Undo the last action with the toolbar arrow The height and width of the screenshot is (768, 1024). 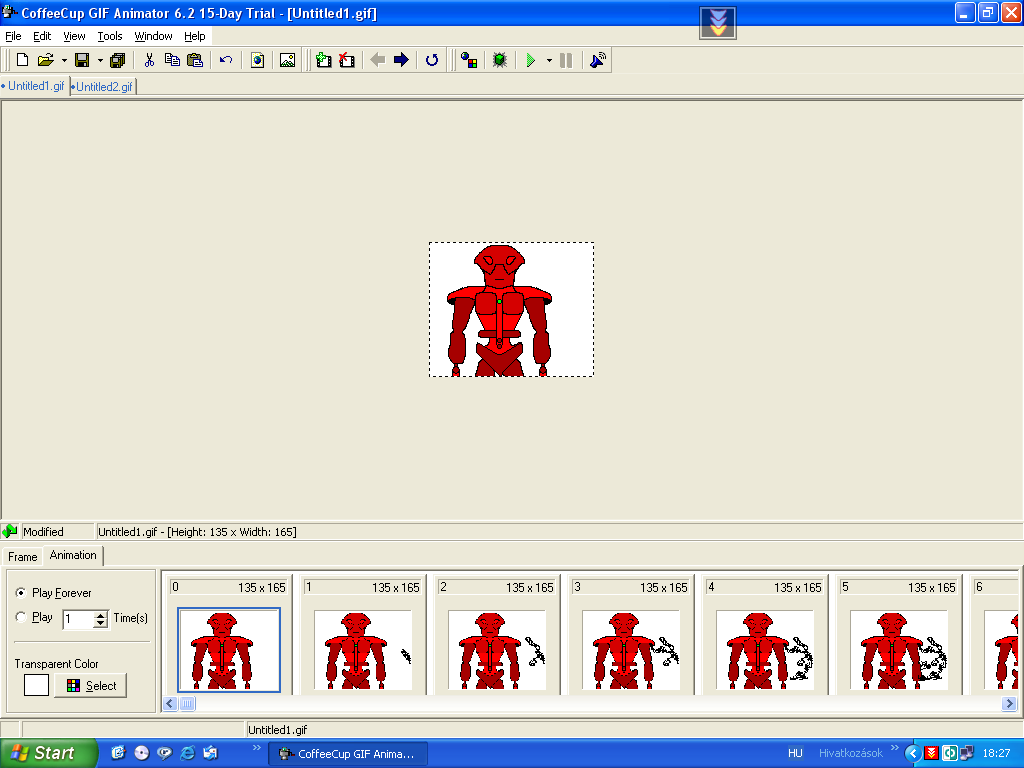click(x=226, y=60)
